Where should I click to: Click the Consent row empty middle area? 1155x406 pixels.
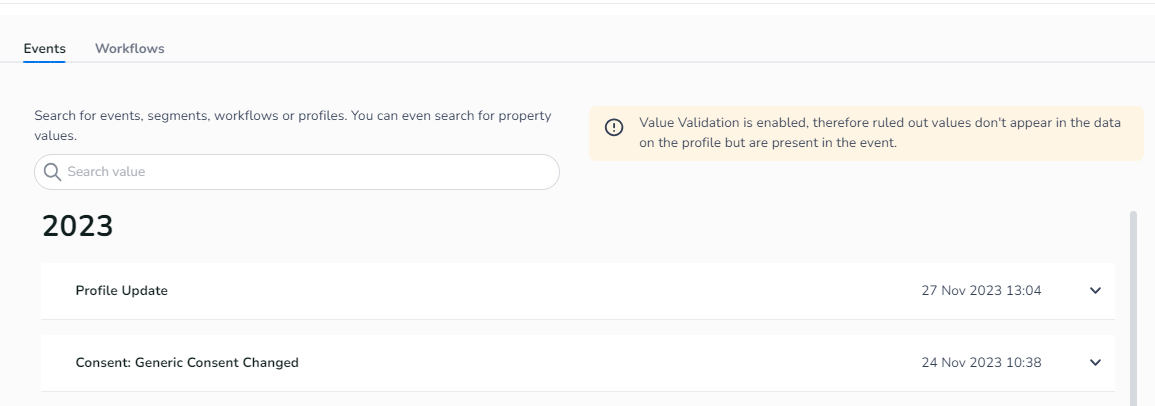click(600, 363)
